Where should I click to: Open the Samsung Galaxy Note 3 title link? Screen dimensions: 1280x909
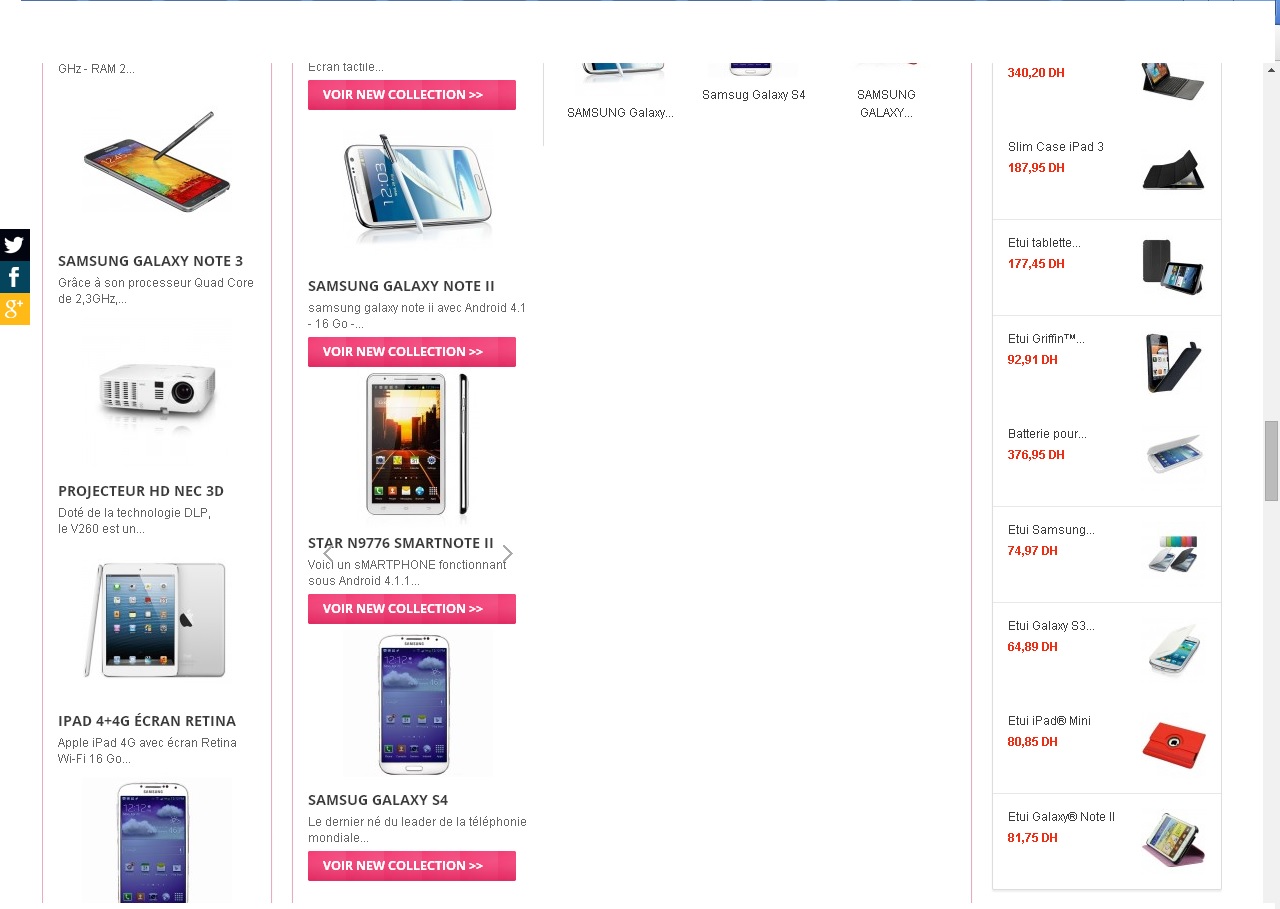point(150,261)
